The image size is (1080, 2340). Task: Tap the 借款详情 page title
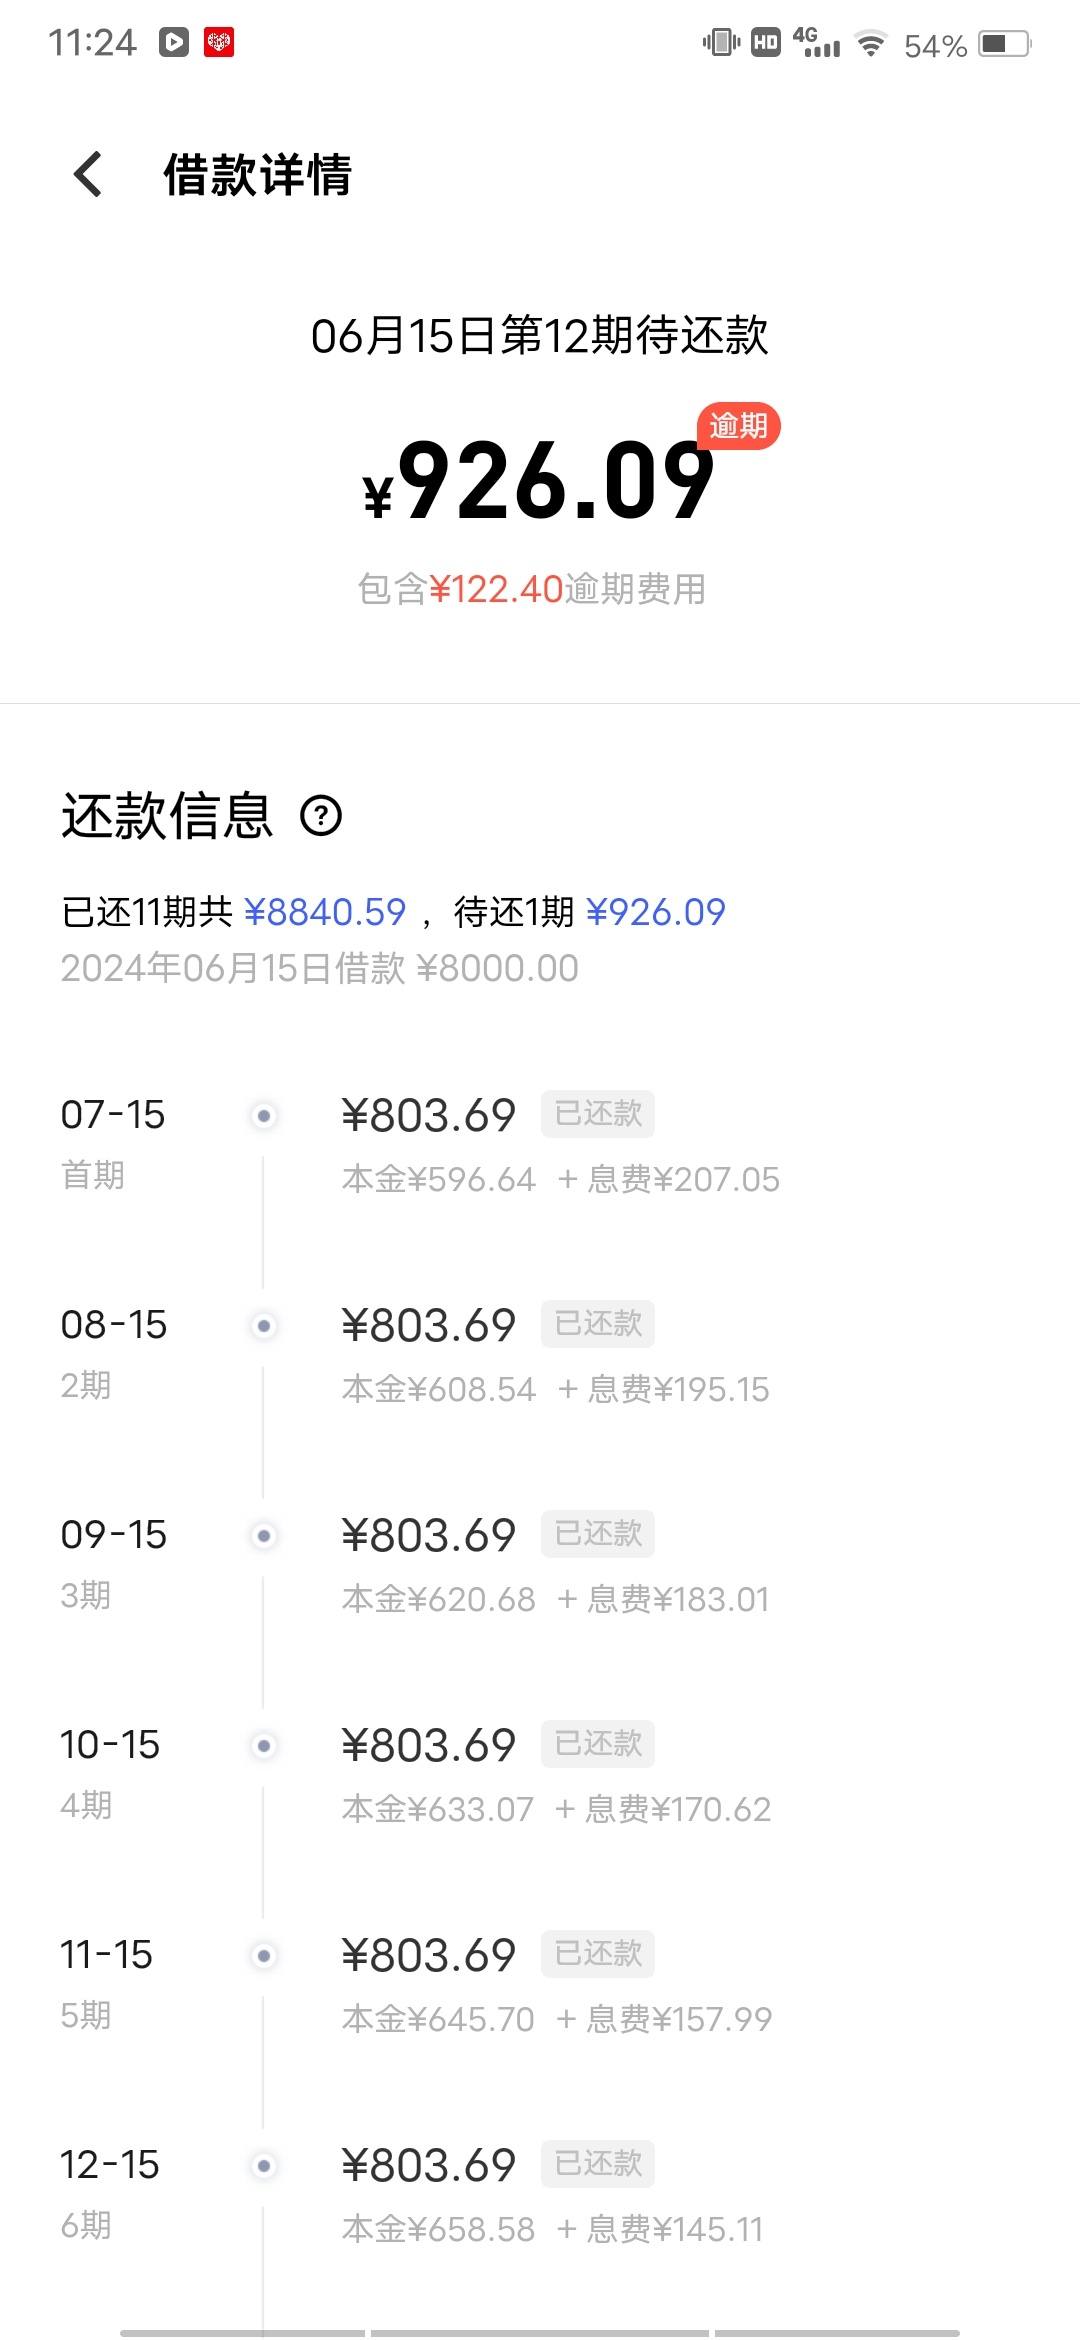(x=258, y=175)
